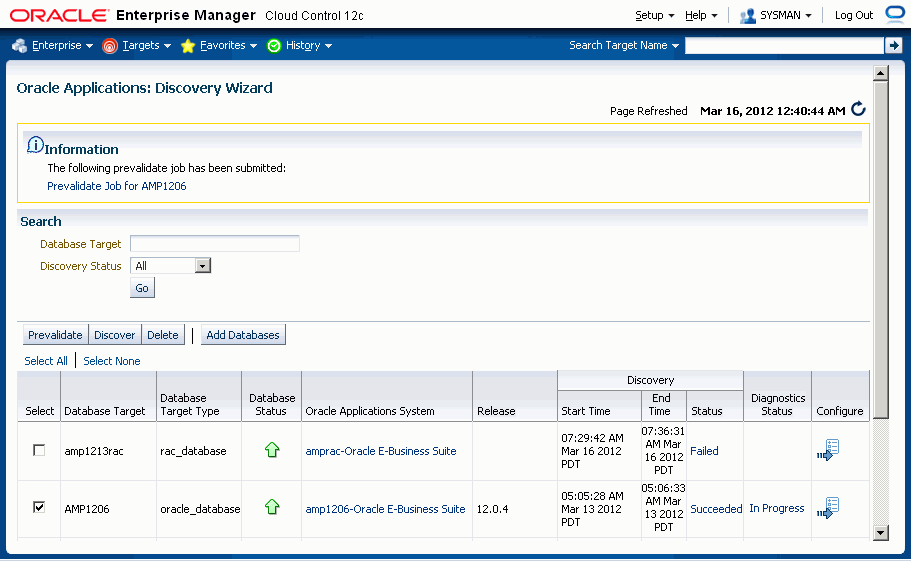Open the Discovery Status dropdown

click(202, 266)
